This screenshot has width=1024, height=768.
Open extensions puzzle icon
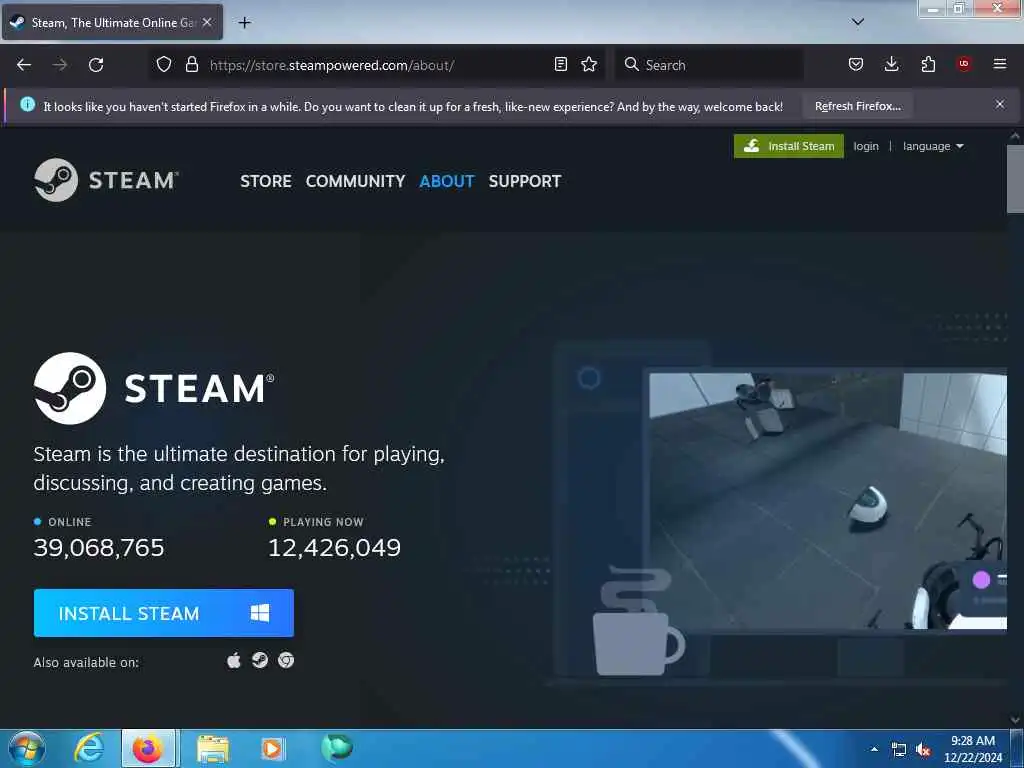(x=928, y=64)
